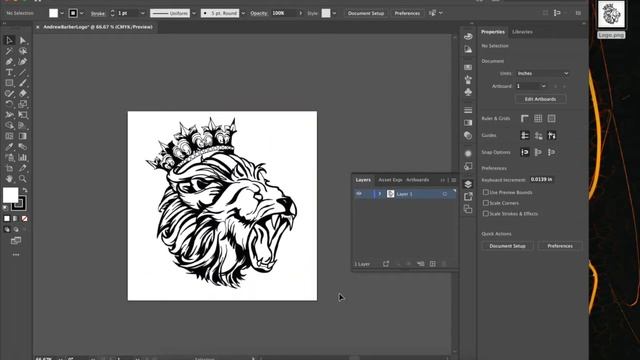Screen dimensions: 640x360
Task: Open the 5 pt. Round brush dropdown
Action: (x=243, y=13)
